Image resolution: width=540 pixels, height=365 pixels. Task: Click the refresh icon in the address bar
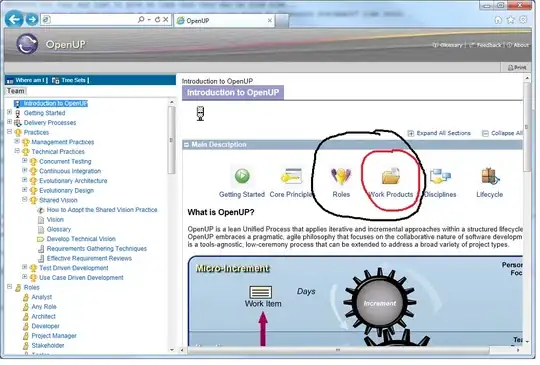(x=157, y=20)
